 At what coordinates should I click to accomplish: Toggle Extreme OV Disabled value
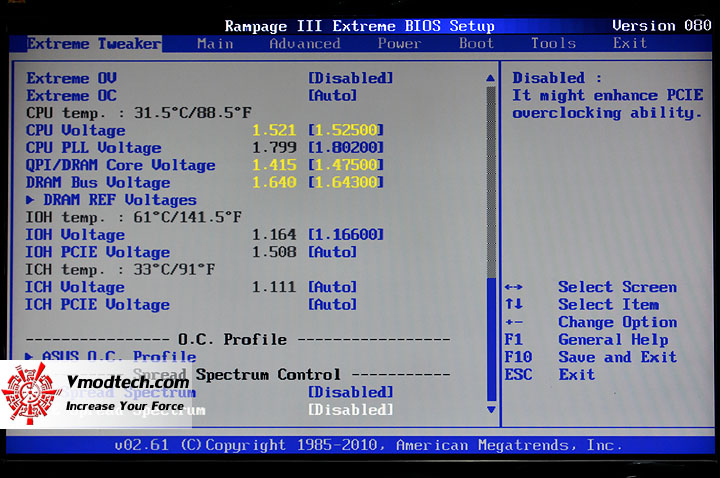[x=350, y=78]
